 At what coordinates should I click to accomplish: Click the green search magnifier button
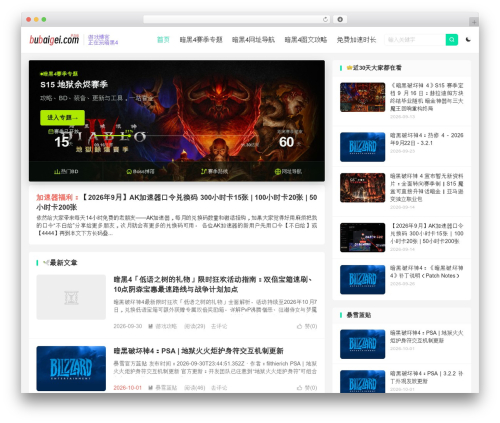click(452, 40)
